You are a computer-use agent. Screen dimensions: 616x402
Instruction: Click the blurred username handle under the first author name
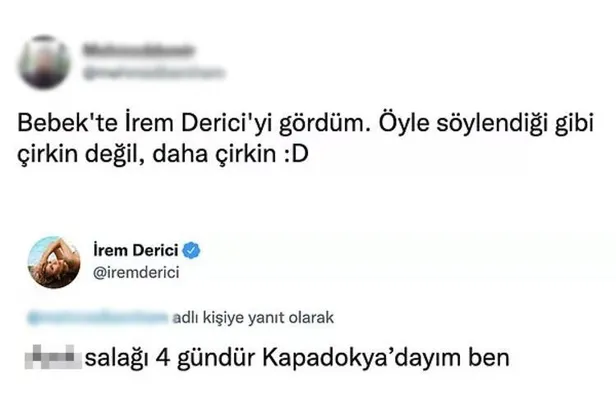coord(155,73)
